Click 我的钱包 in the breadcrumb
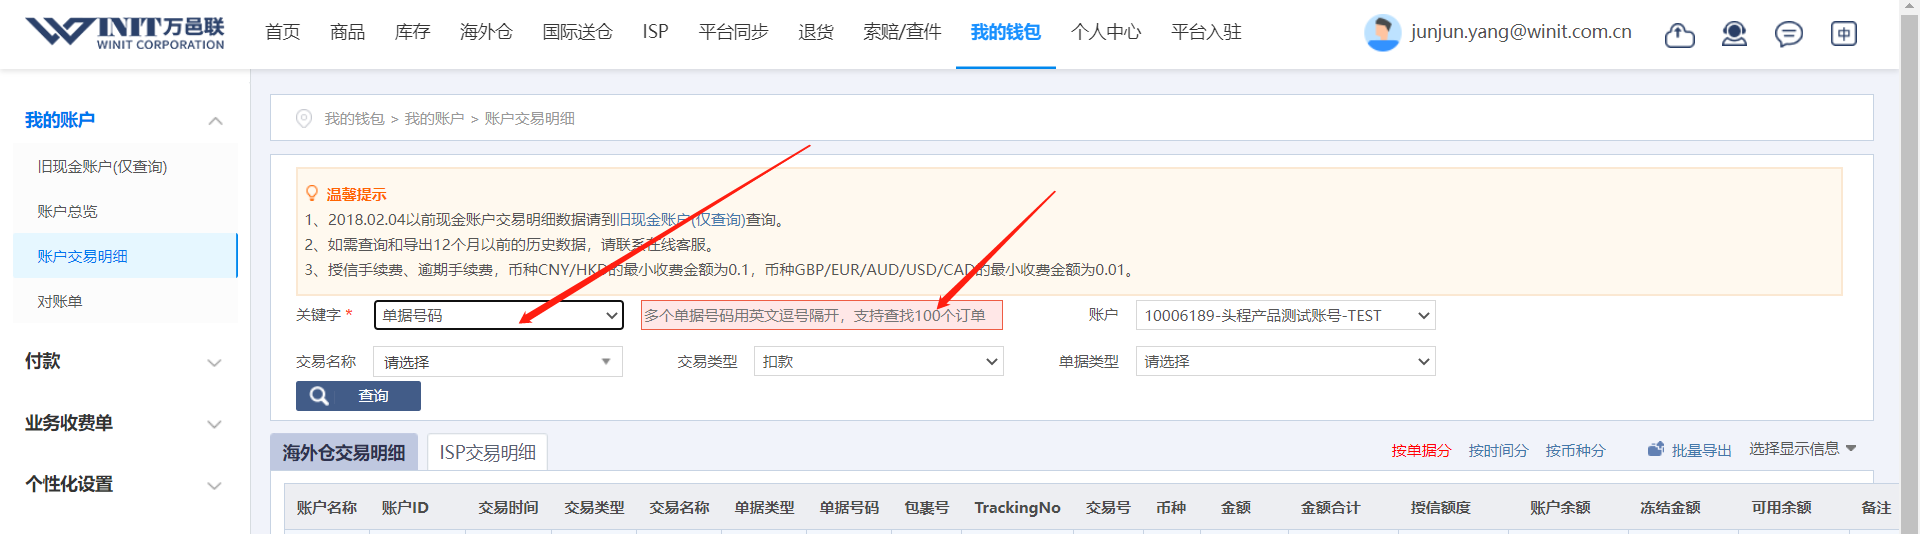The width and height of the screenshot is (1920, 534). click(x=354, y=118)
